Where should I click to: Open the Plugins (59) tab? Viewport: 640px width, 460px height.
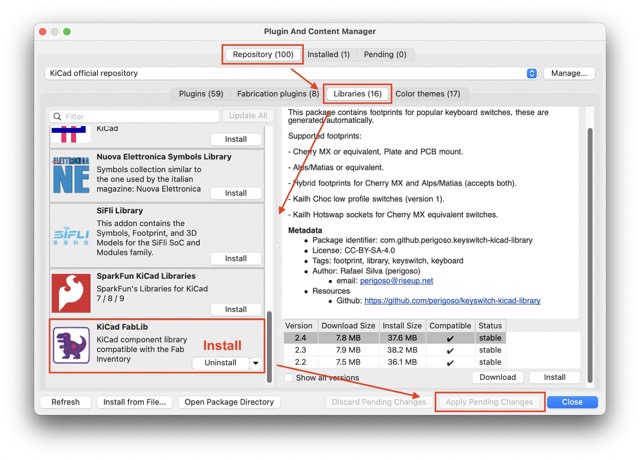pos(201,94)
